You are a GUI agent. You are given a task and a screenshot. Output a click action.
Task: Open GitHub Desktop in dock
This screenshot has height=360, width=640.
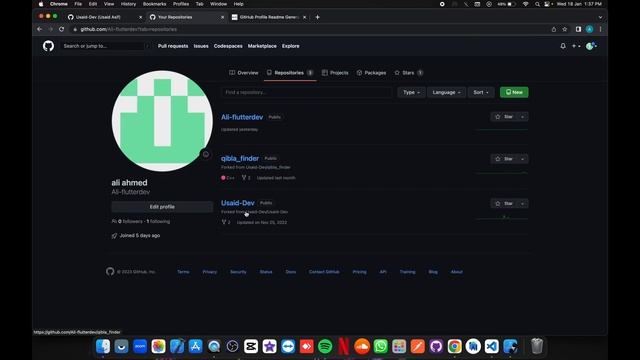436,346
